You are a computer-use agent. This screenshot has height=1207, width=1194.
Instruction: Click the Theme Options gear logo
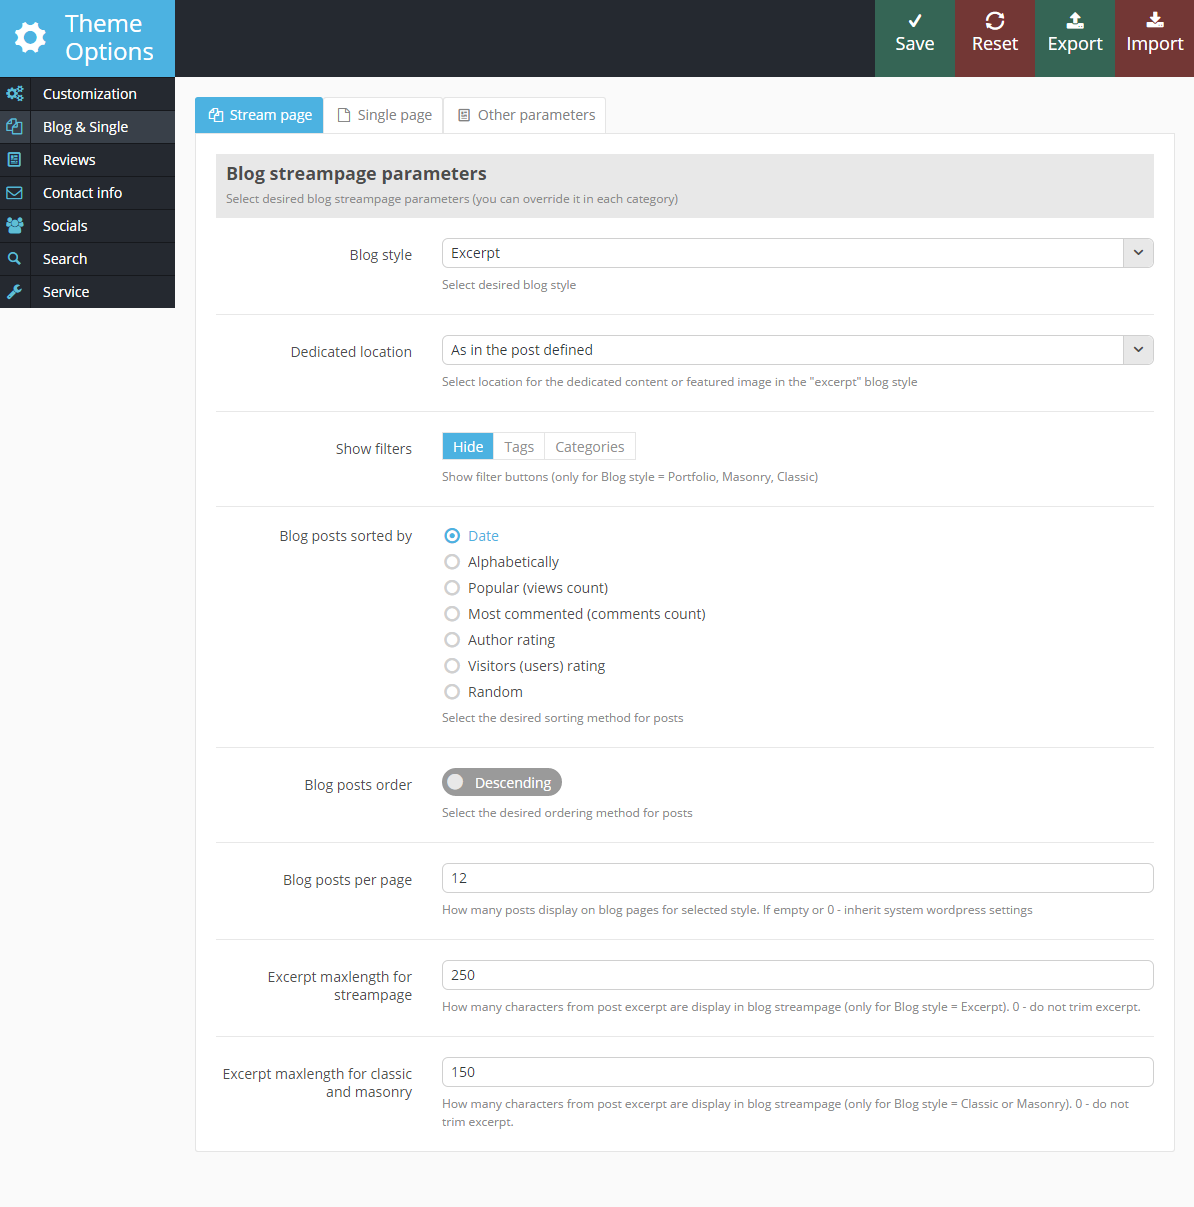[x=30, y=38]
